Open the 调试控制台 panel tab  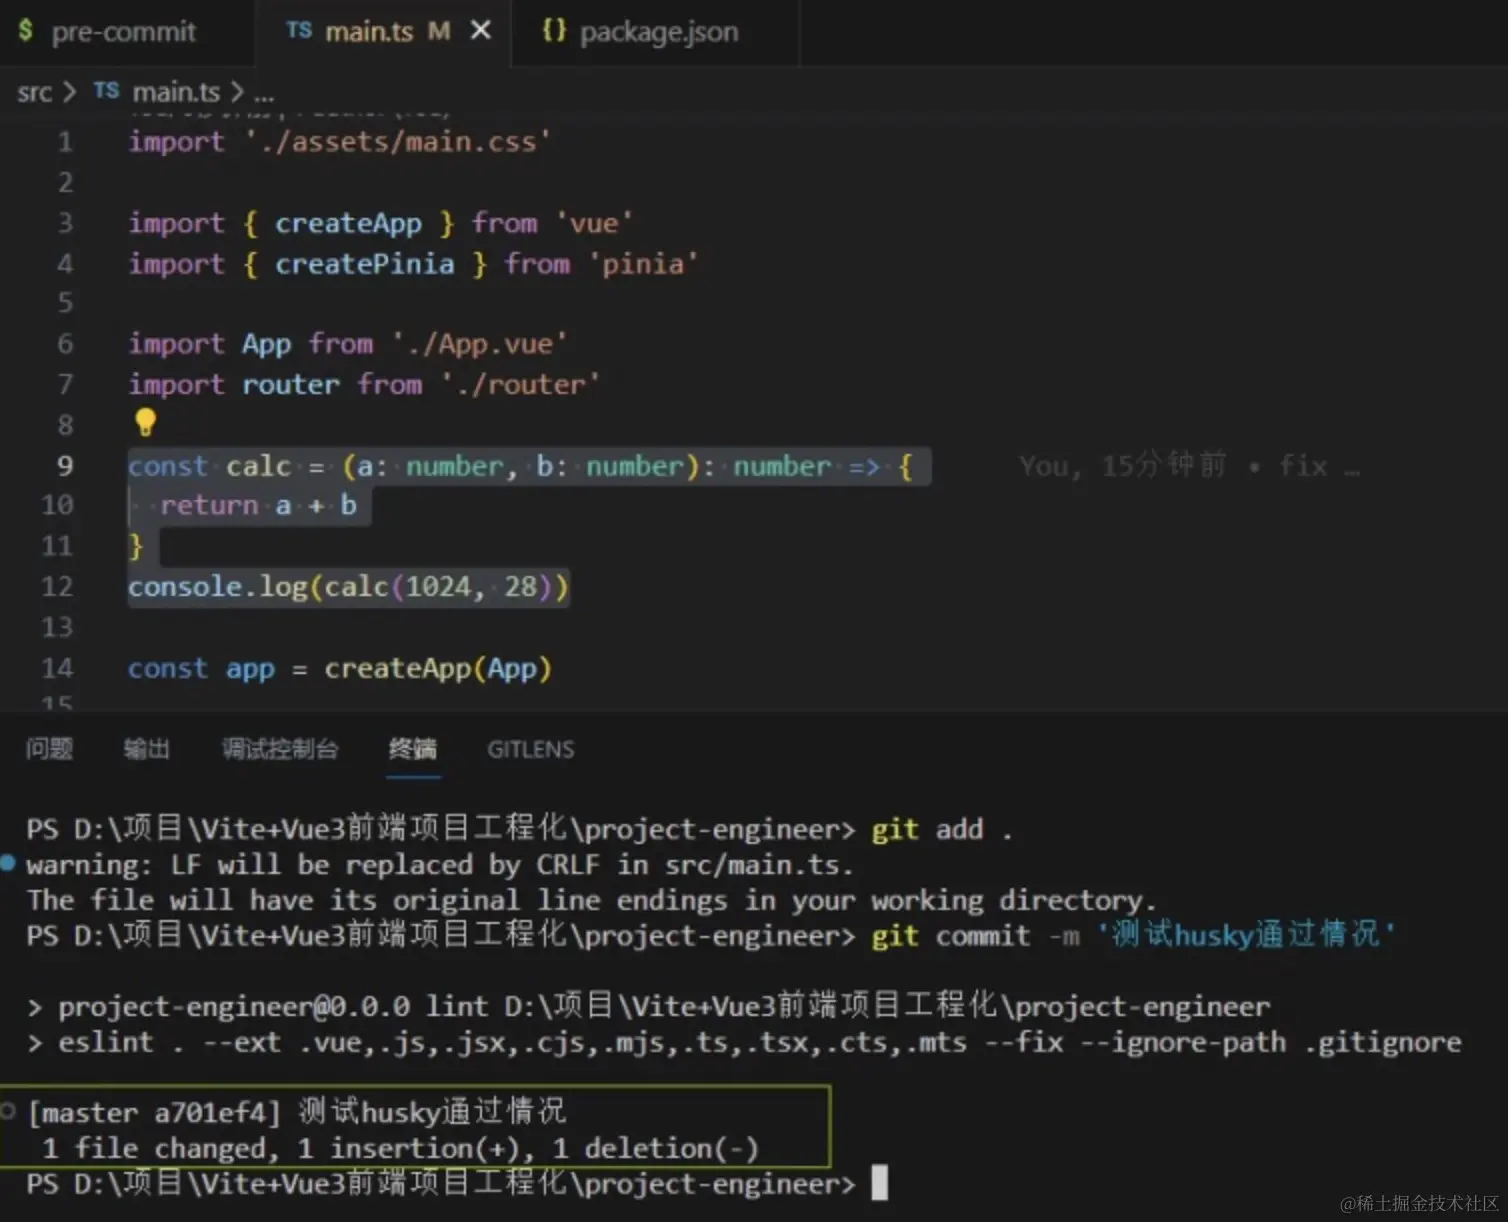pyautogui.click(x=280, y=749)
